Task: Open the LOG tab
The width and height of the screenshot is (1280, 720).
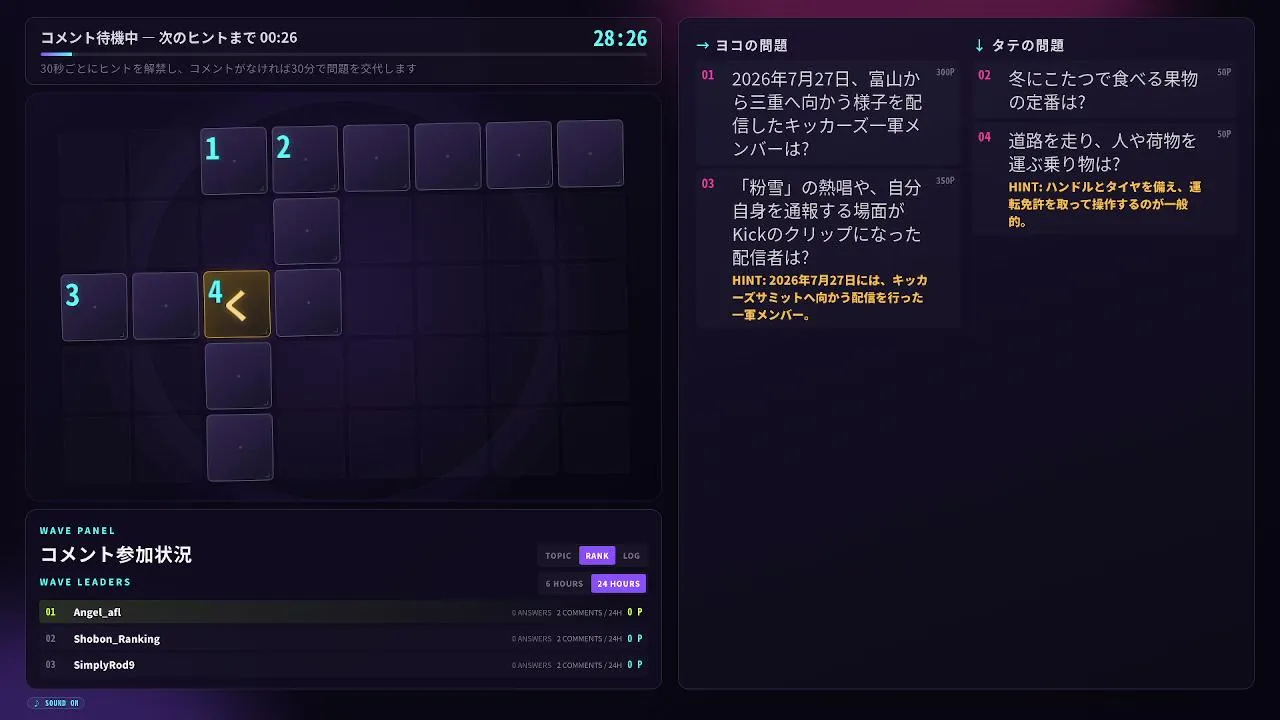Action: click(631, 556)
